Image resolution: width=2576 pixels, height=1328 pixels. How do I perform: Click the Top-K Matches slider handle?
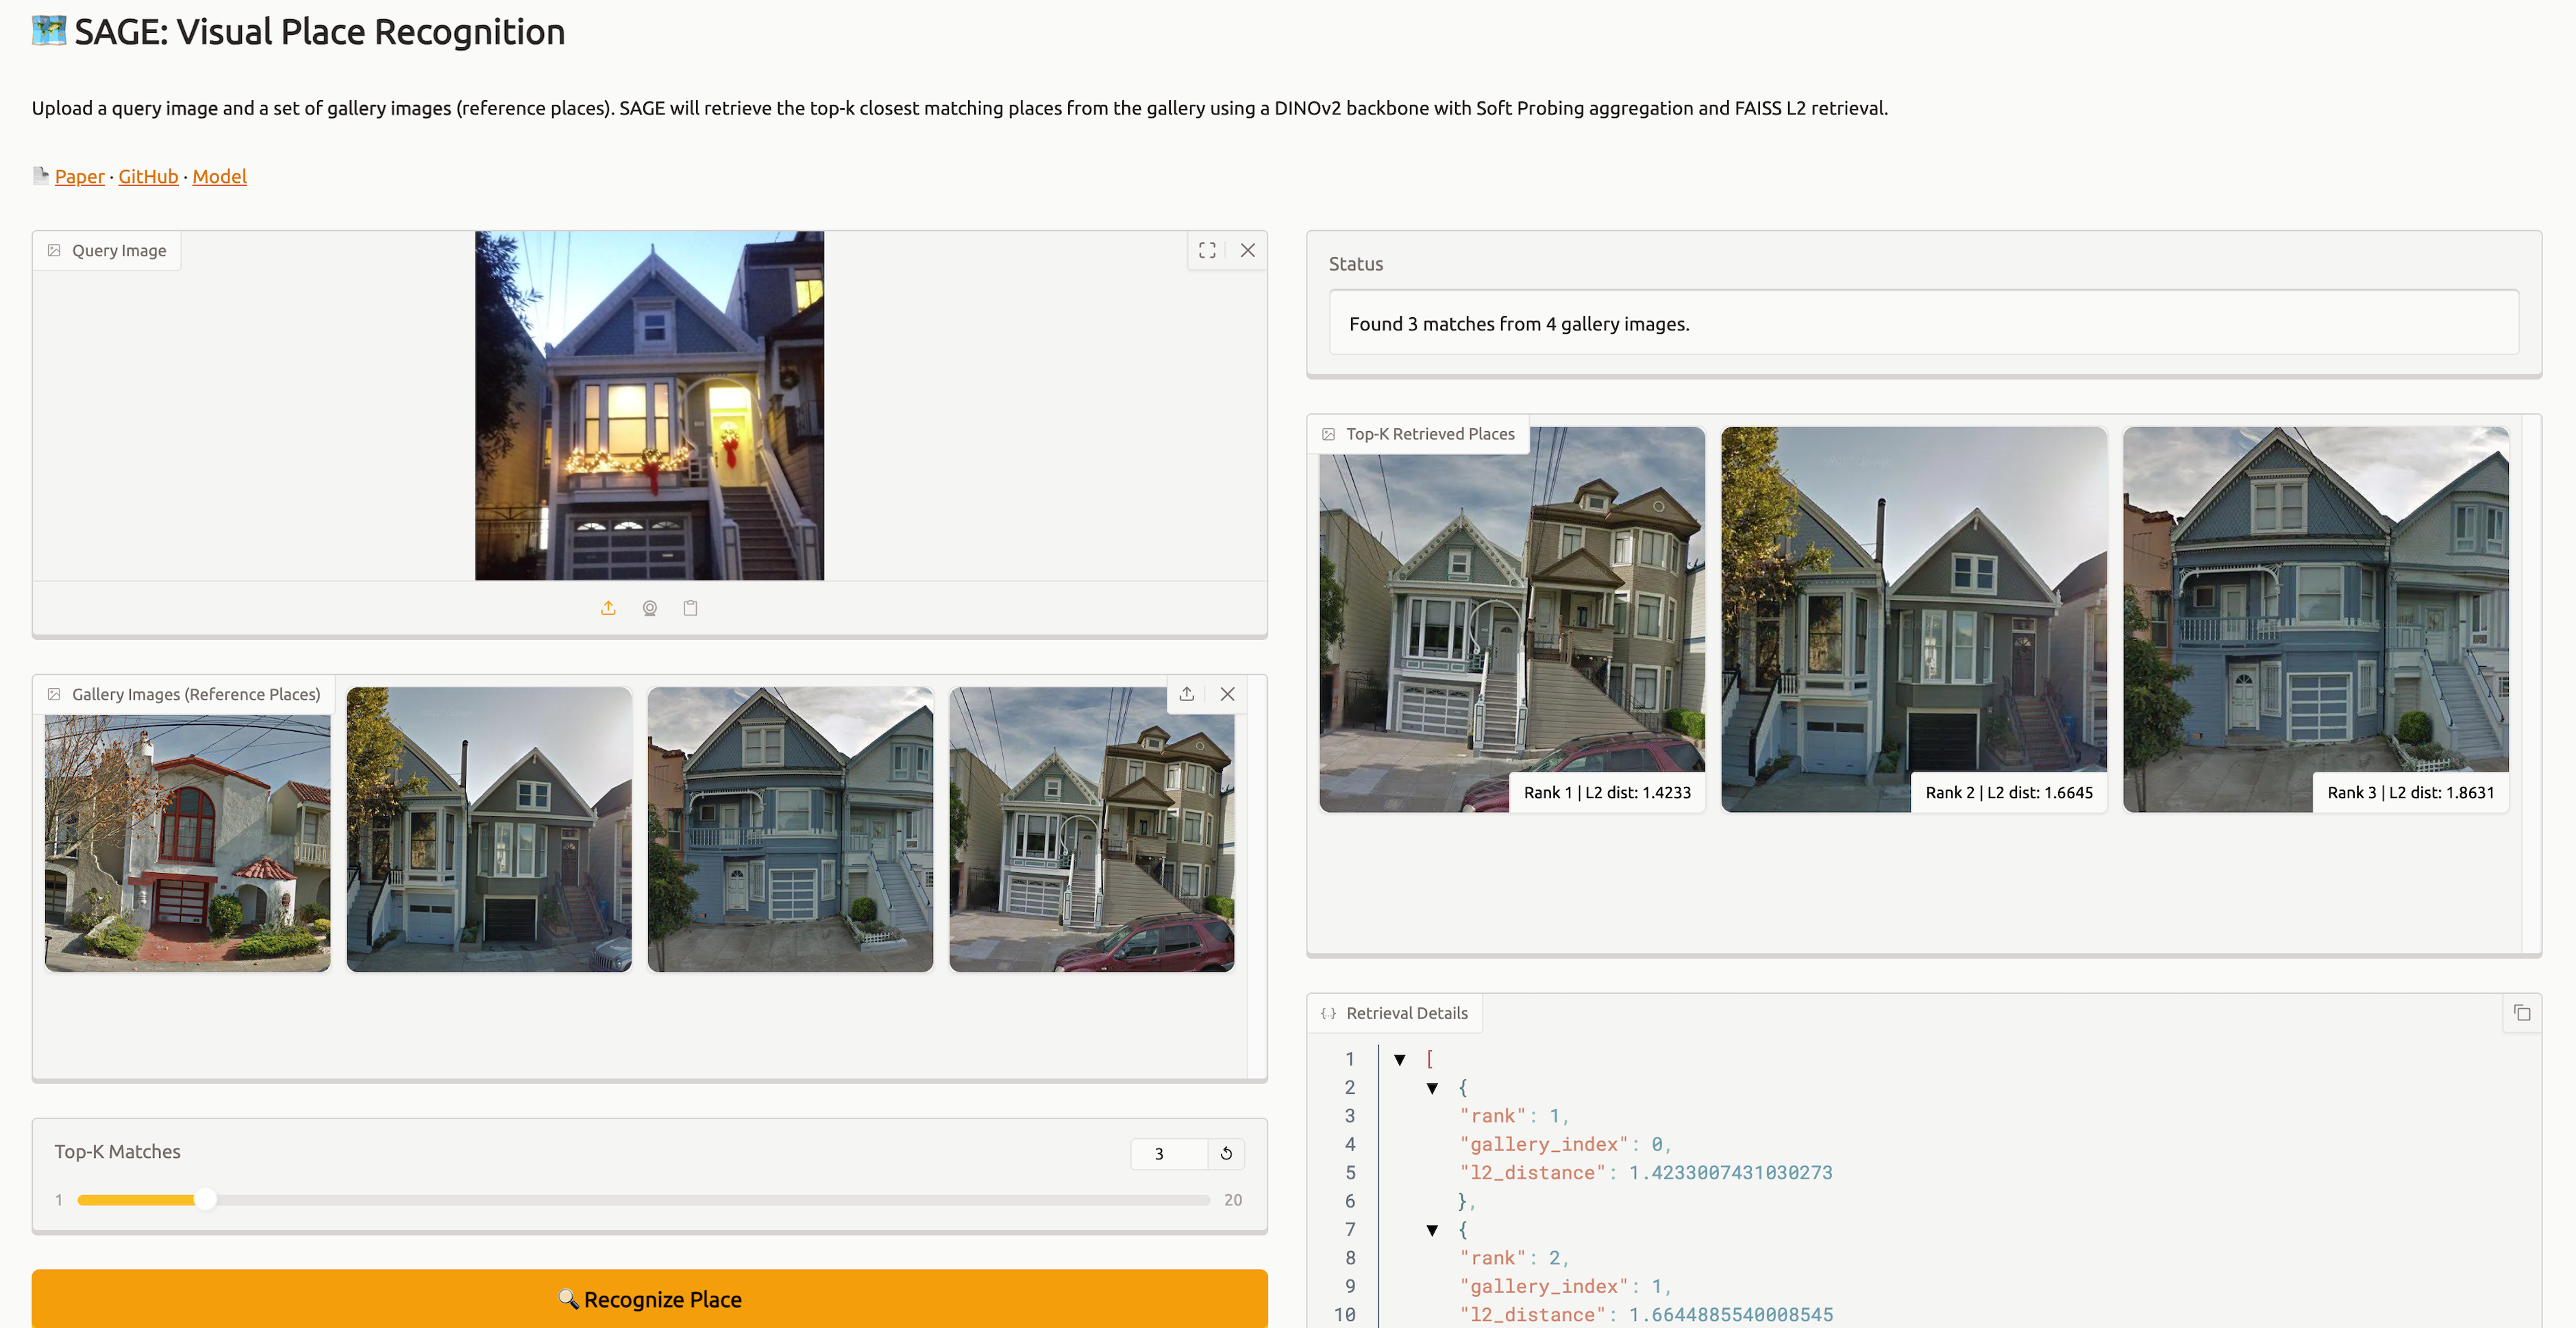pos(205,1200)
